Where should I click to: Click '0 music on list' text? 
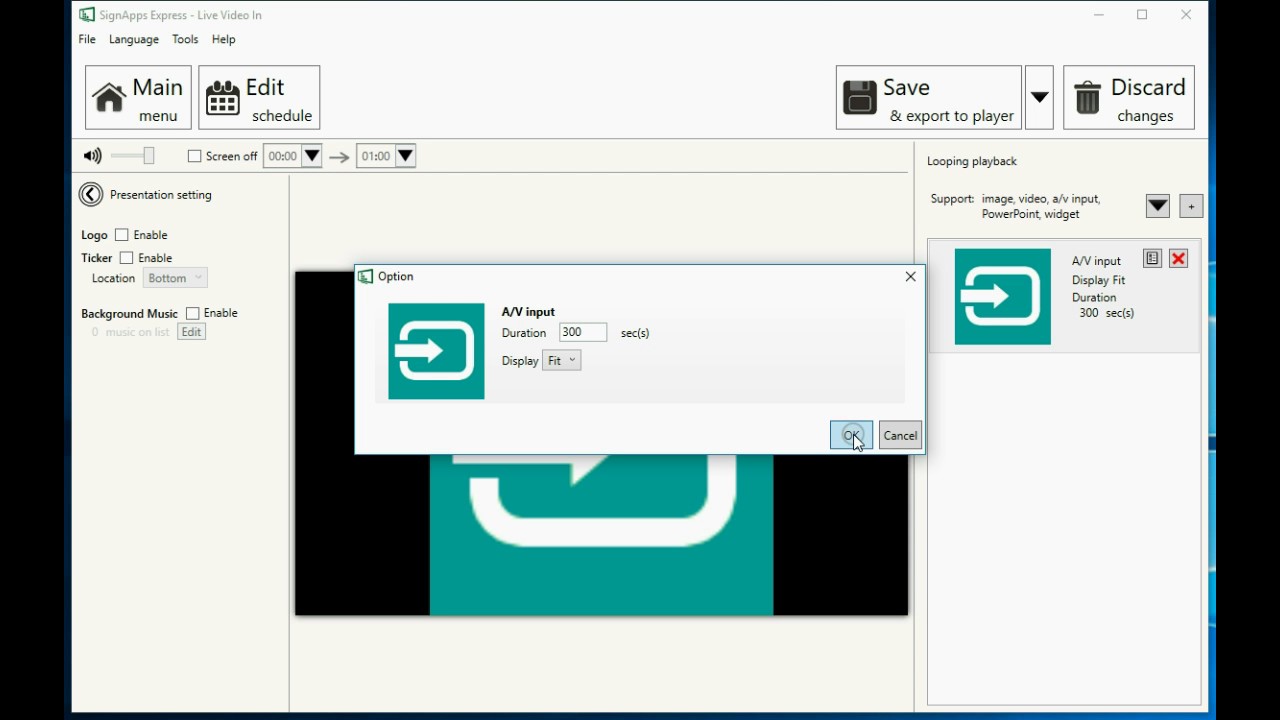130,332
